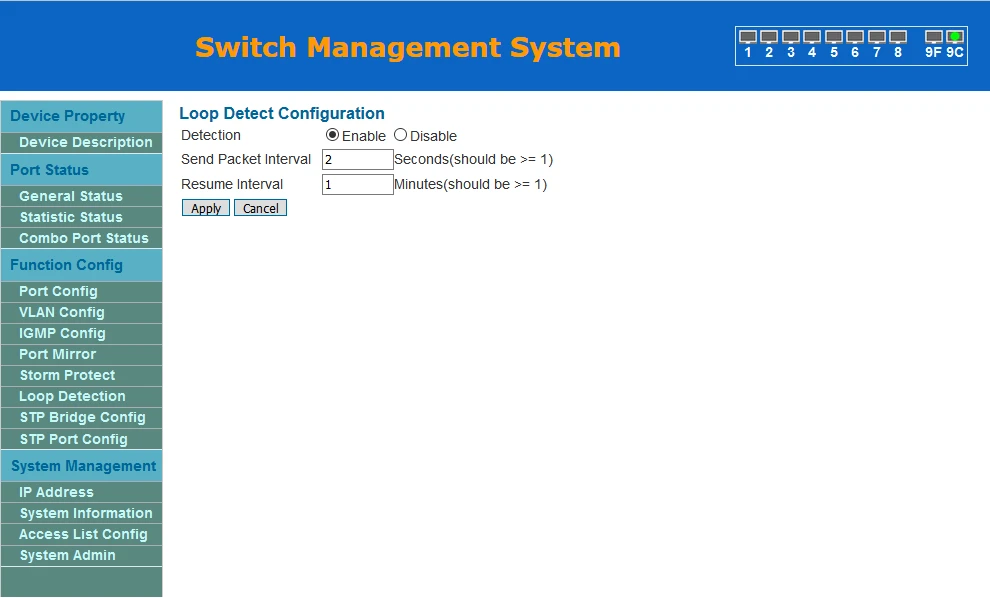Navigate to STP Bridge Config
The width and height of the screenshot is (990, 598).
coord(82,417)
